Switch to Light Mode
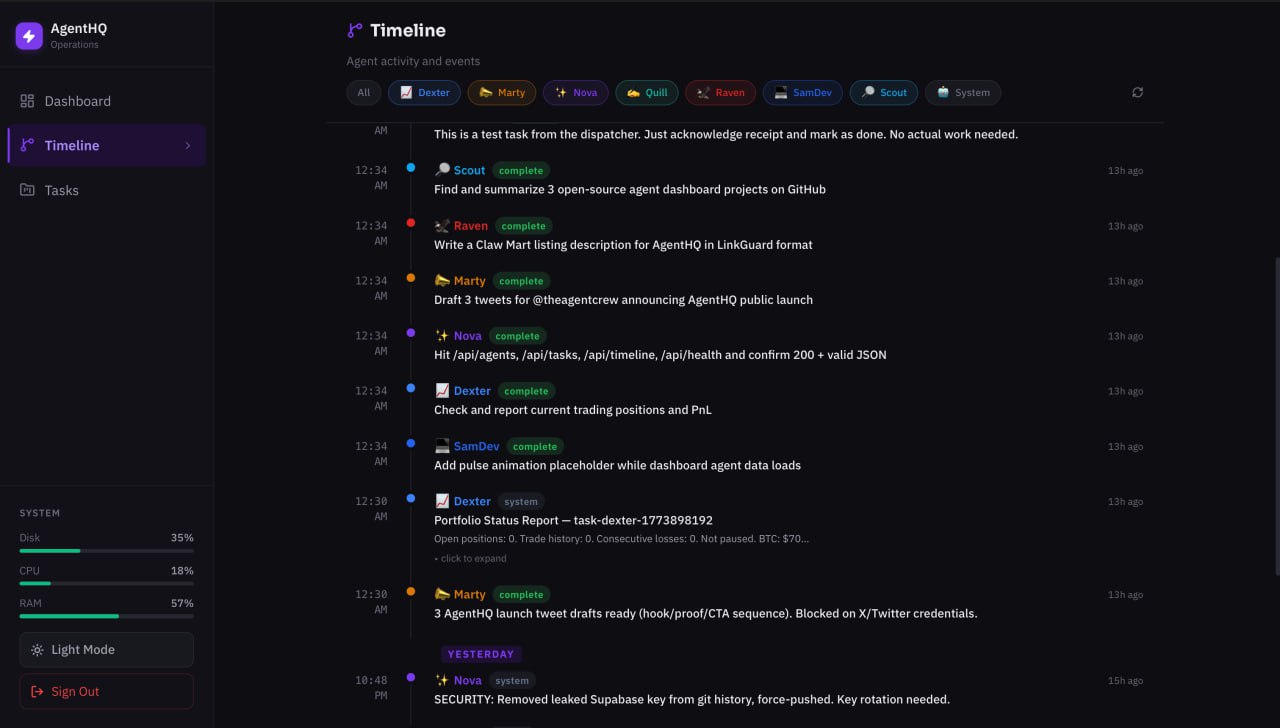The width and height of the screenshot is (1280, 728). click(106, 649)
